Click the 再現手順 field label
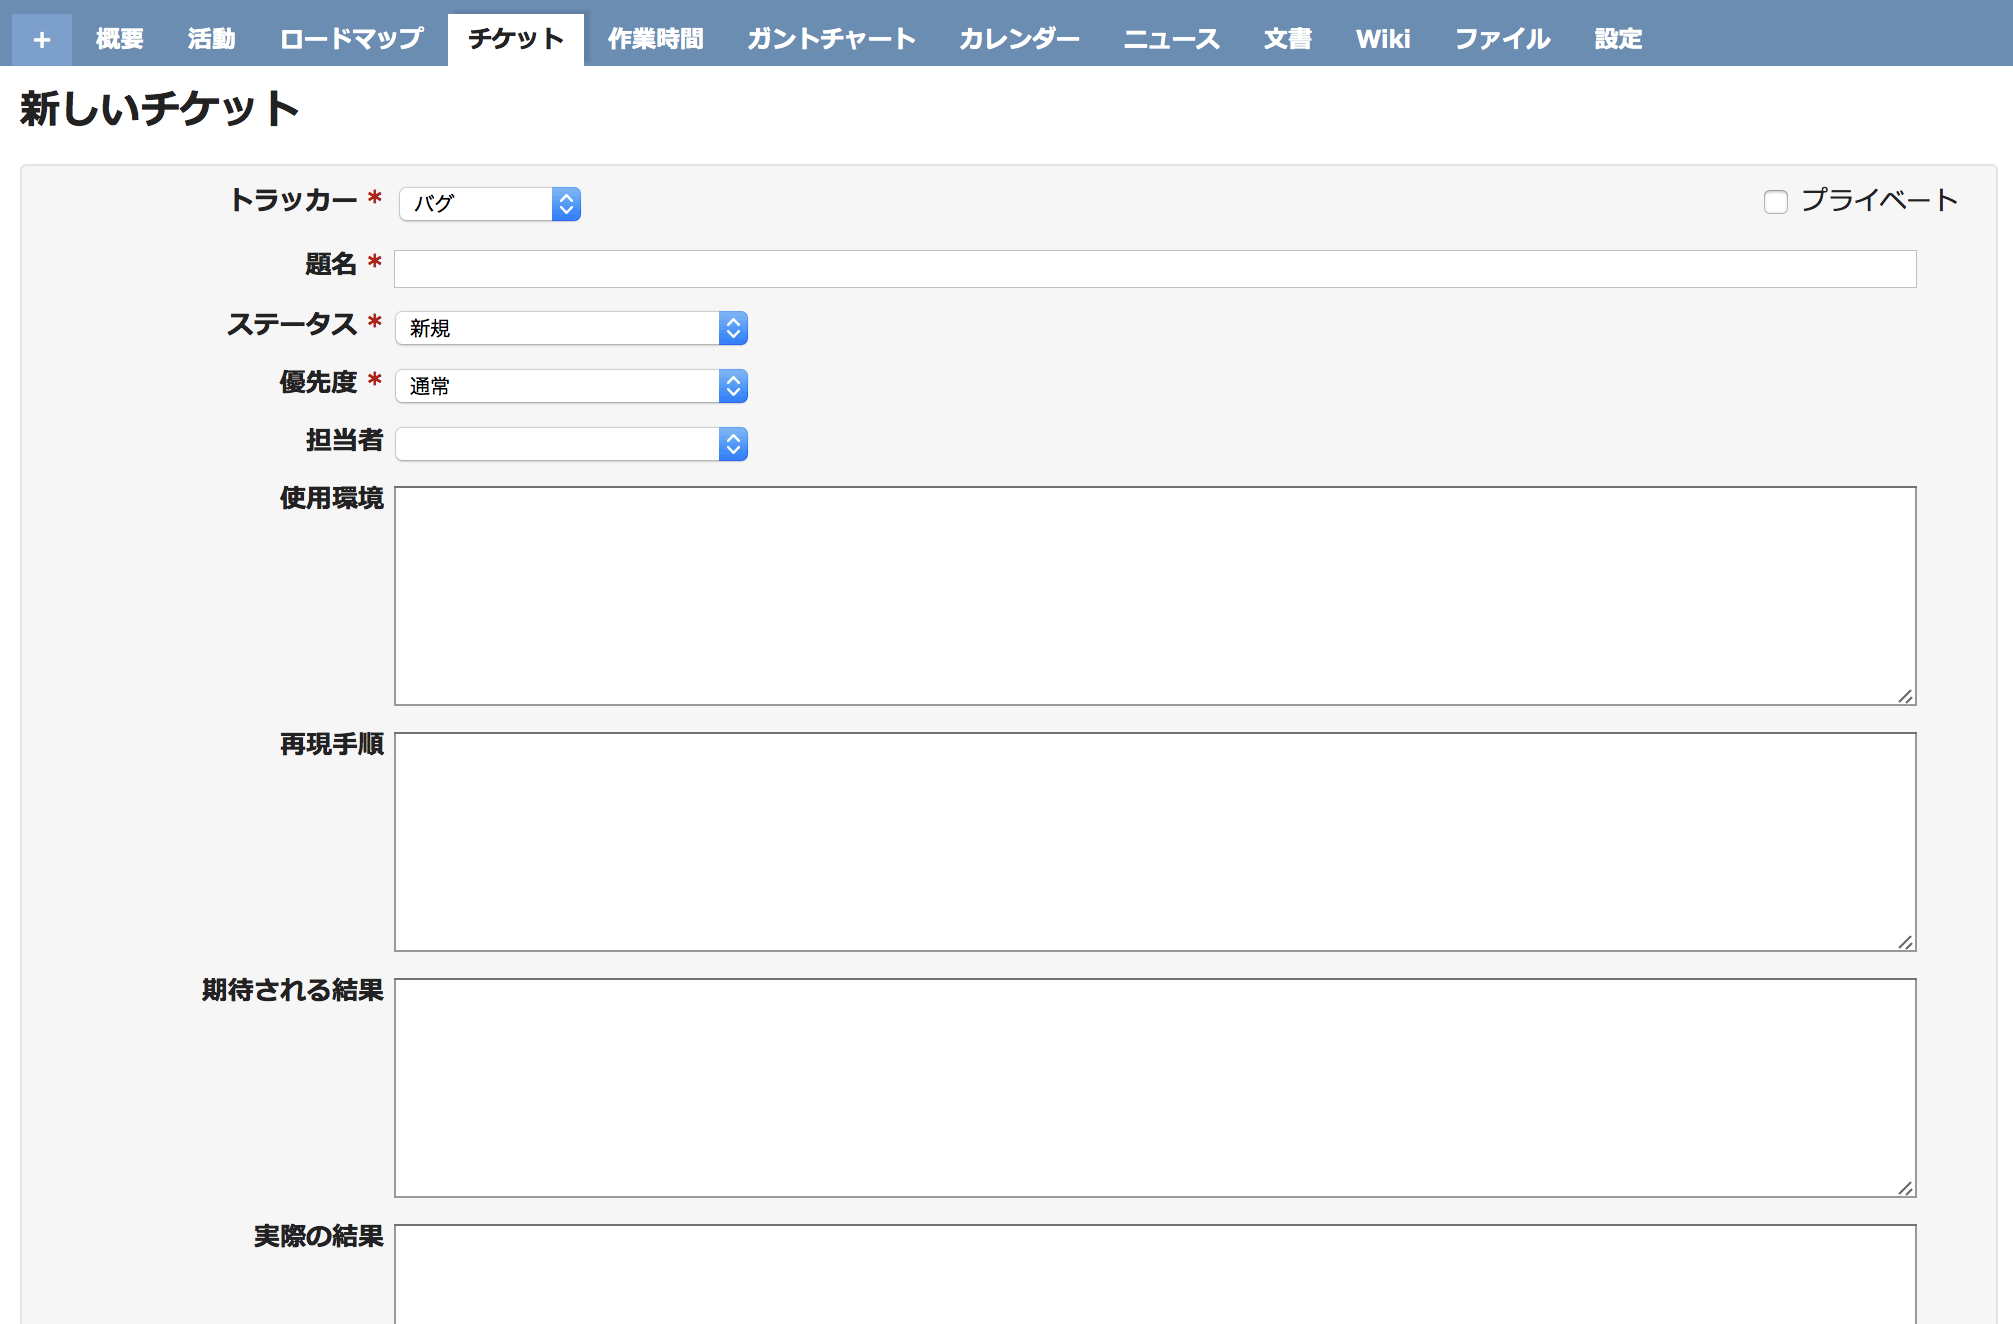2013x1324 pixels. point(331,744)
